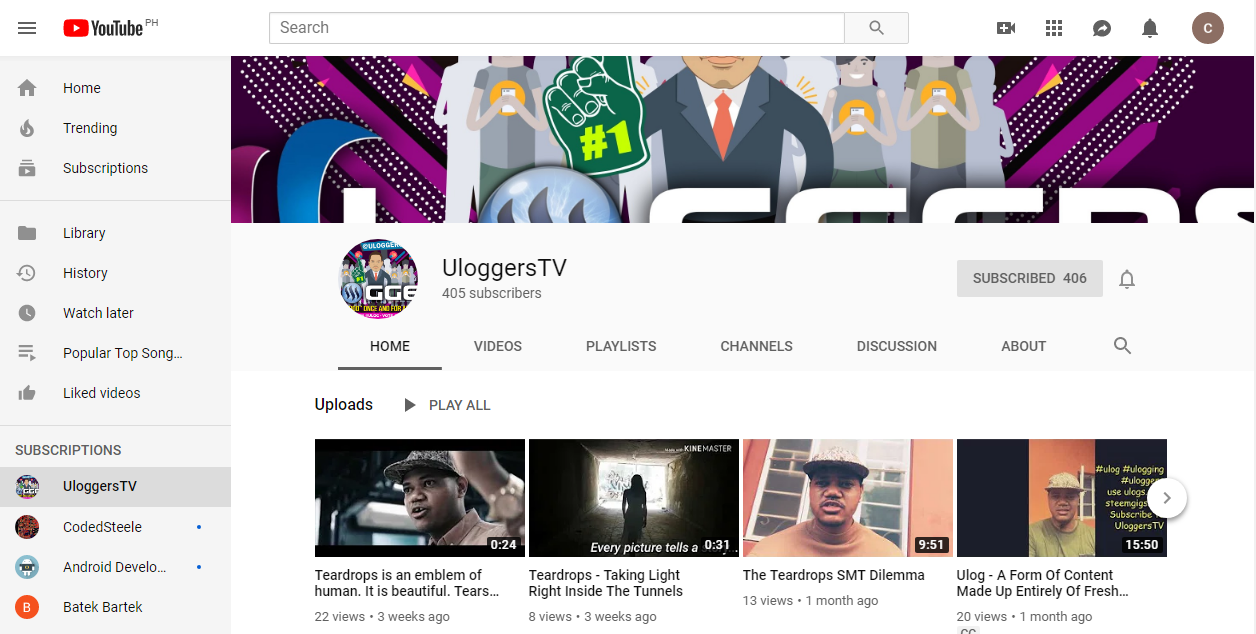Image resolution: width=1256 pixels, height=634 pixels.
Task: Click the channel banner image
Action: tap(743, 139)
